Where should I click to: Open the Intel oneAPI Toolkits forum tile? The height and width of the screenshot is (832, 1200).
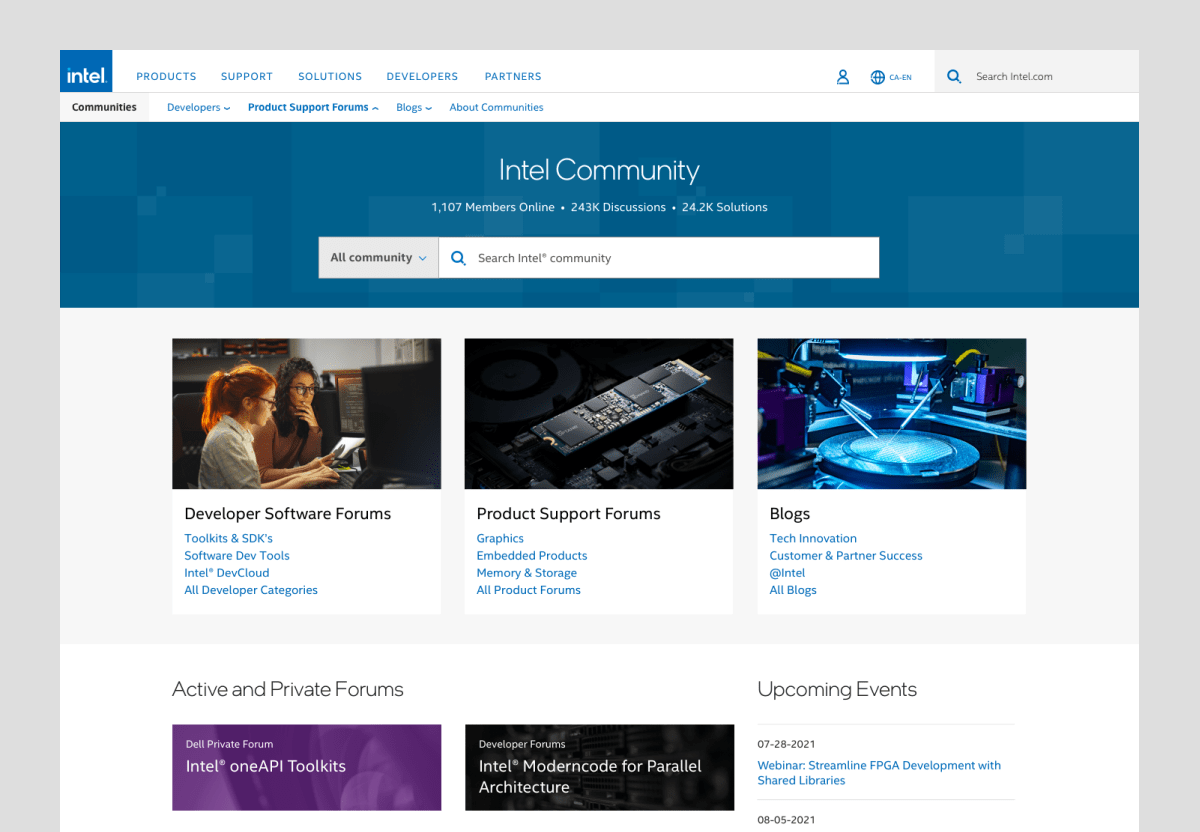(306, 767)
